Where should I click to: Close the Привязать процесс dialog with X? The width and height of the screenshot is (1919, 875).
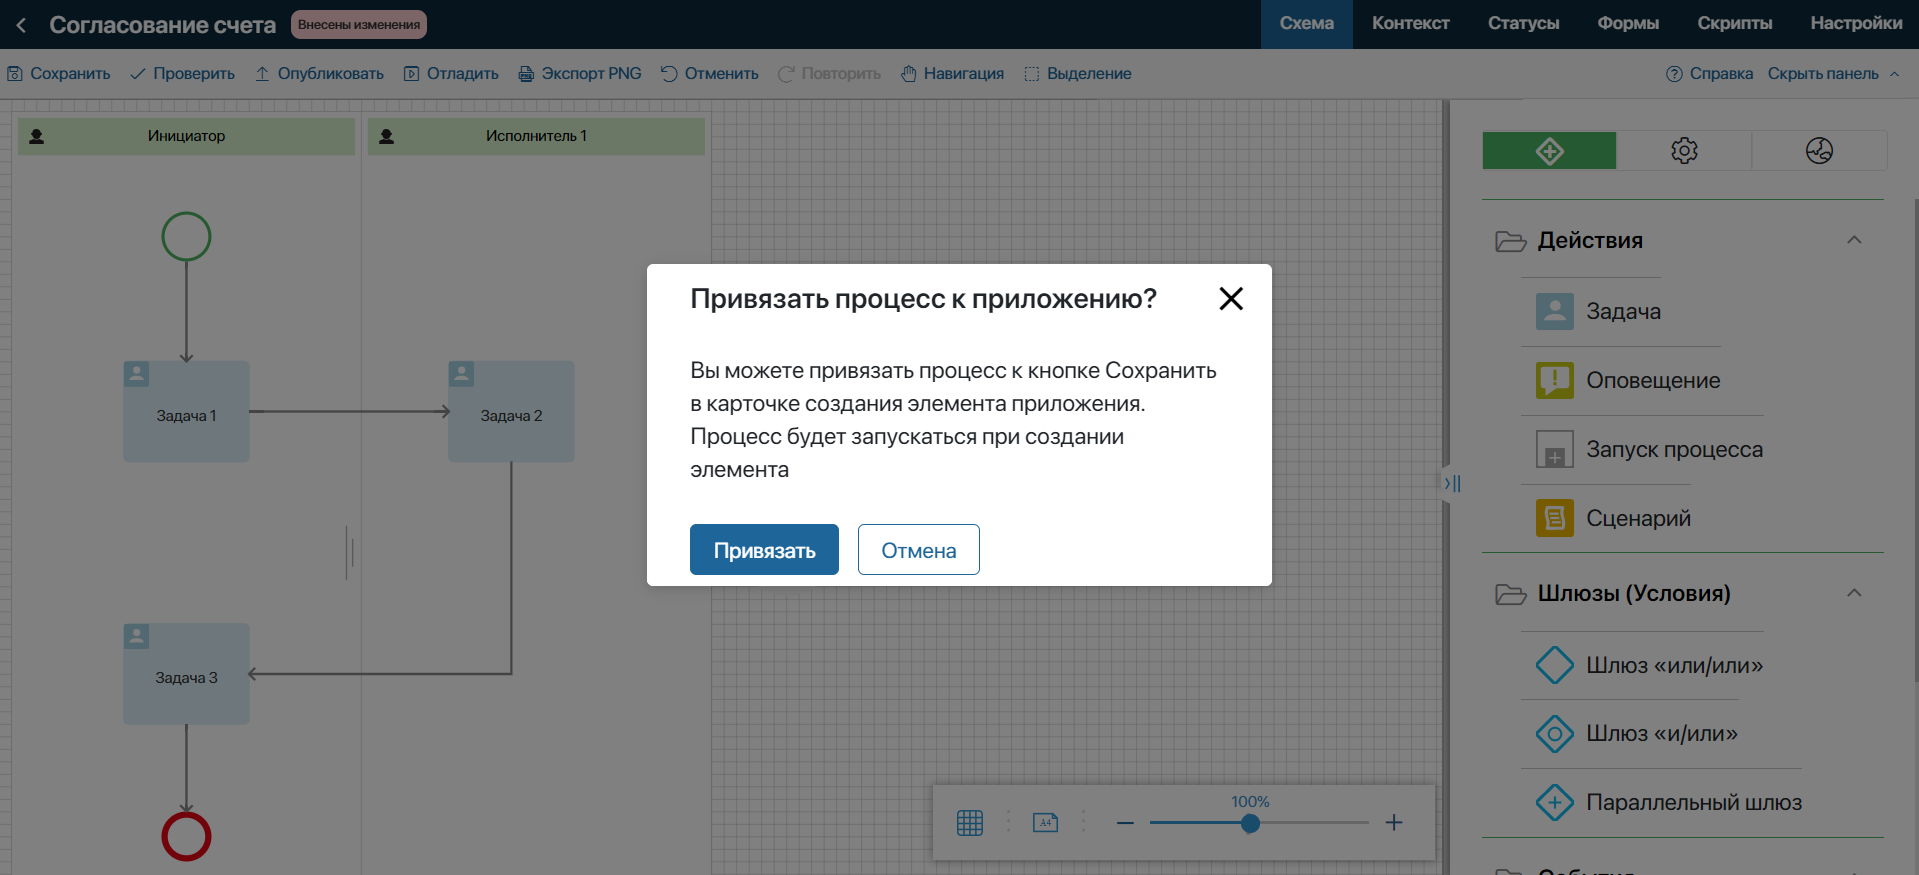1231,298
